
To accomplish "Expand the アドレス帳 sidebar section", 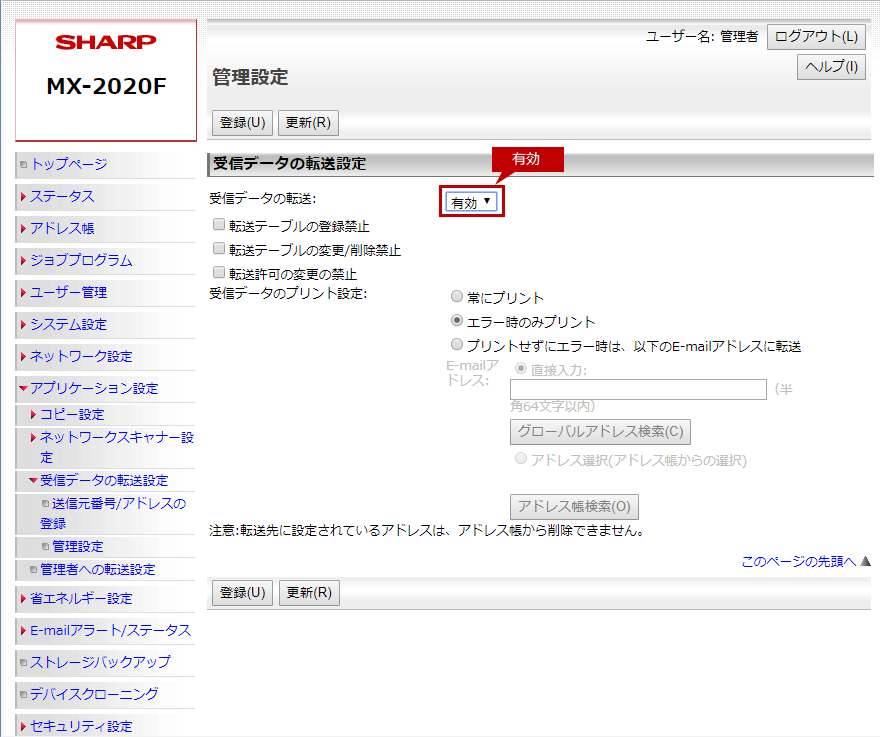I will 62,228.
